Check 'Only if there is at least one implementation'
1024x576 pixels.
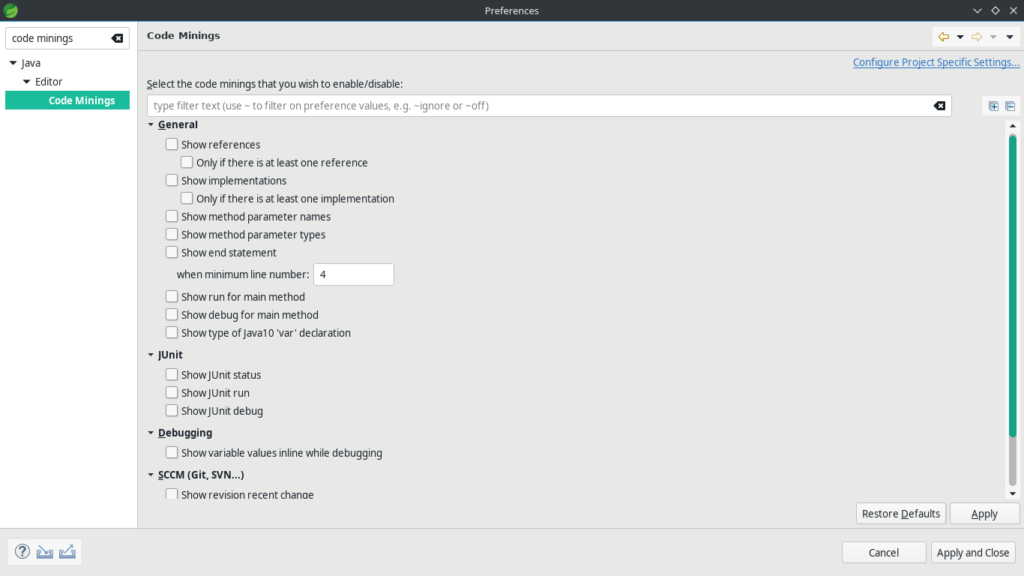(187, 198)
